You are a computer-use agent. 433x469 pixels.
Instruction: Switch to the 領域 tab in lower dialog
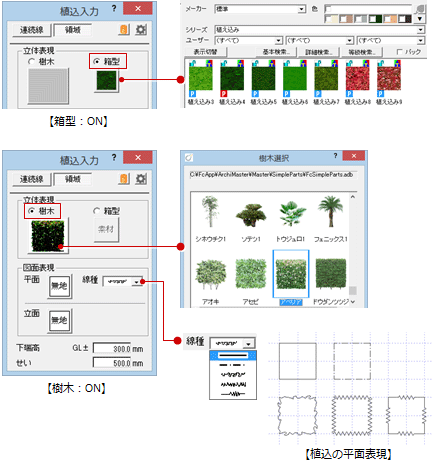pyautogui.click(x=73, y=179)
